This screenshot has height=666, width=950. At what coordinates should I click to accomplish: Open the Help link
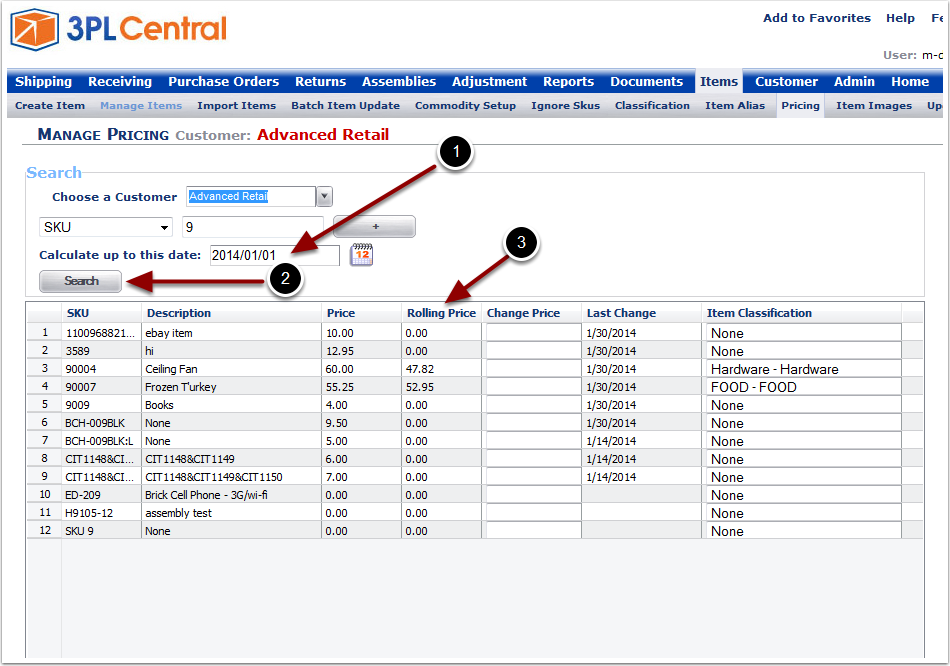point(899,17)
